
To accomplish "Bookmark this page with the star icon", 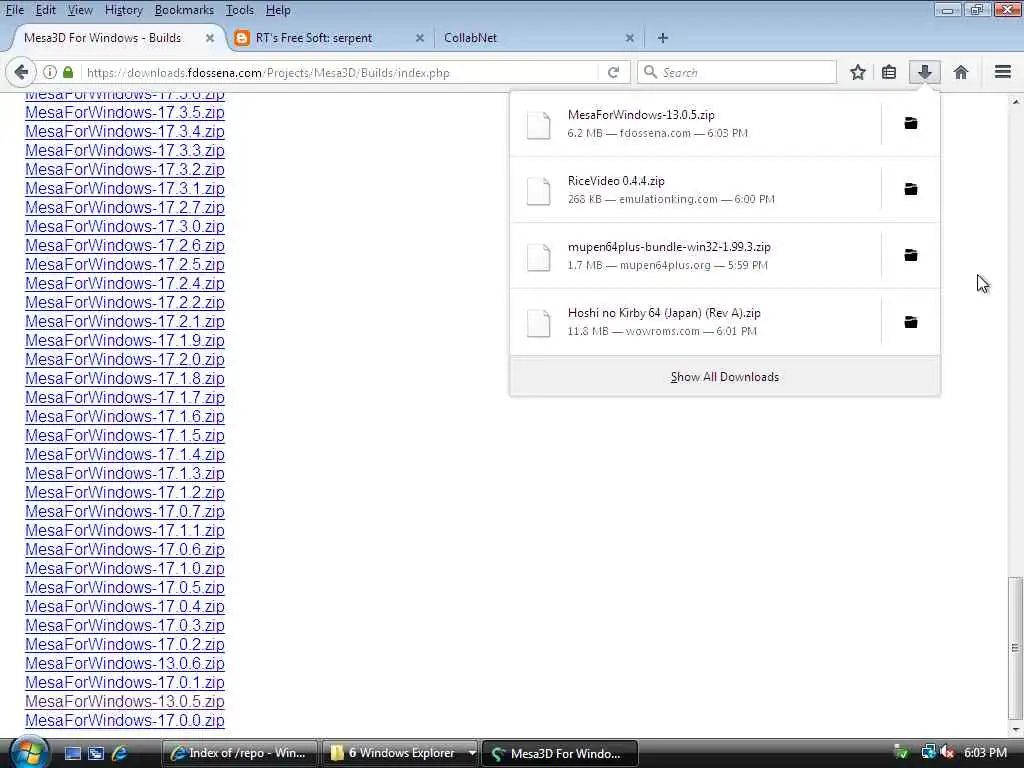I will [857, 72].
